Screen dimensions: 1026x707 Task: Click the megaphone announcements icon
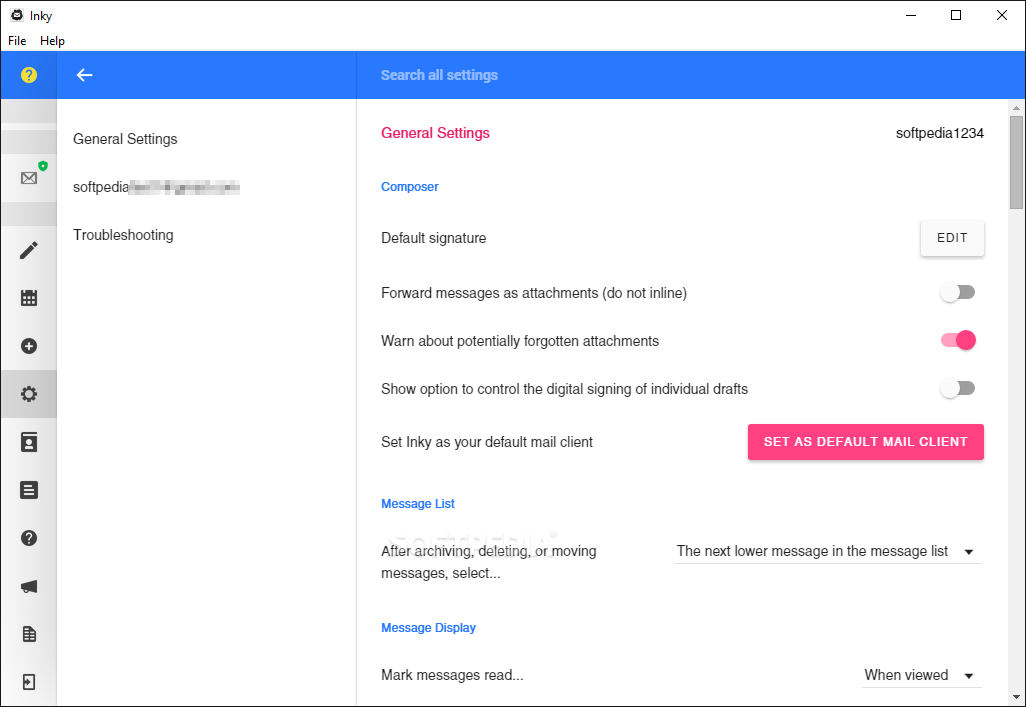[29, 587]
